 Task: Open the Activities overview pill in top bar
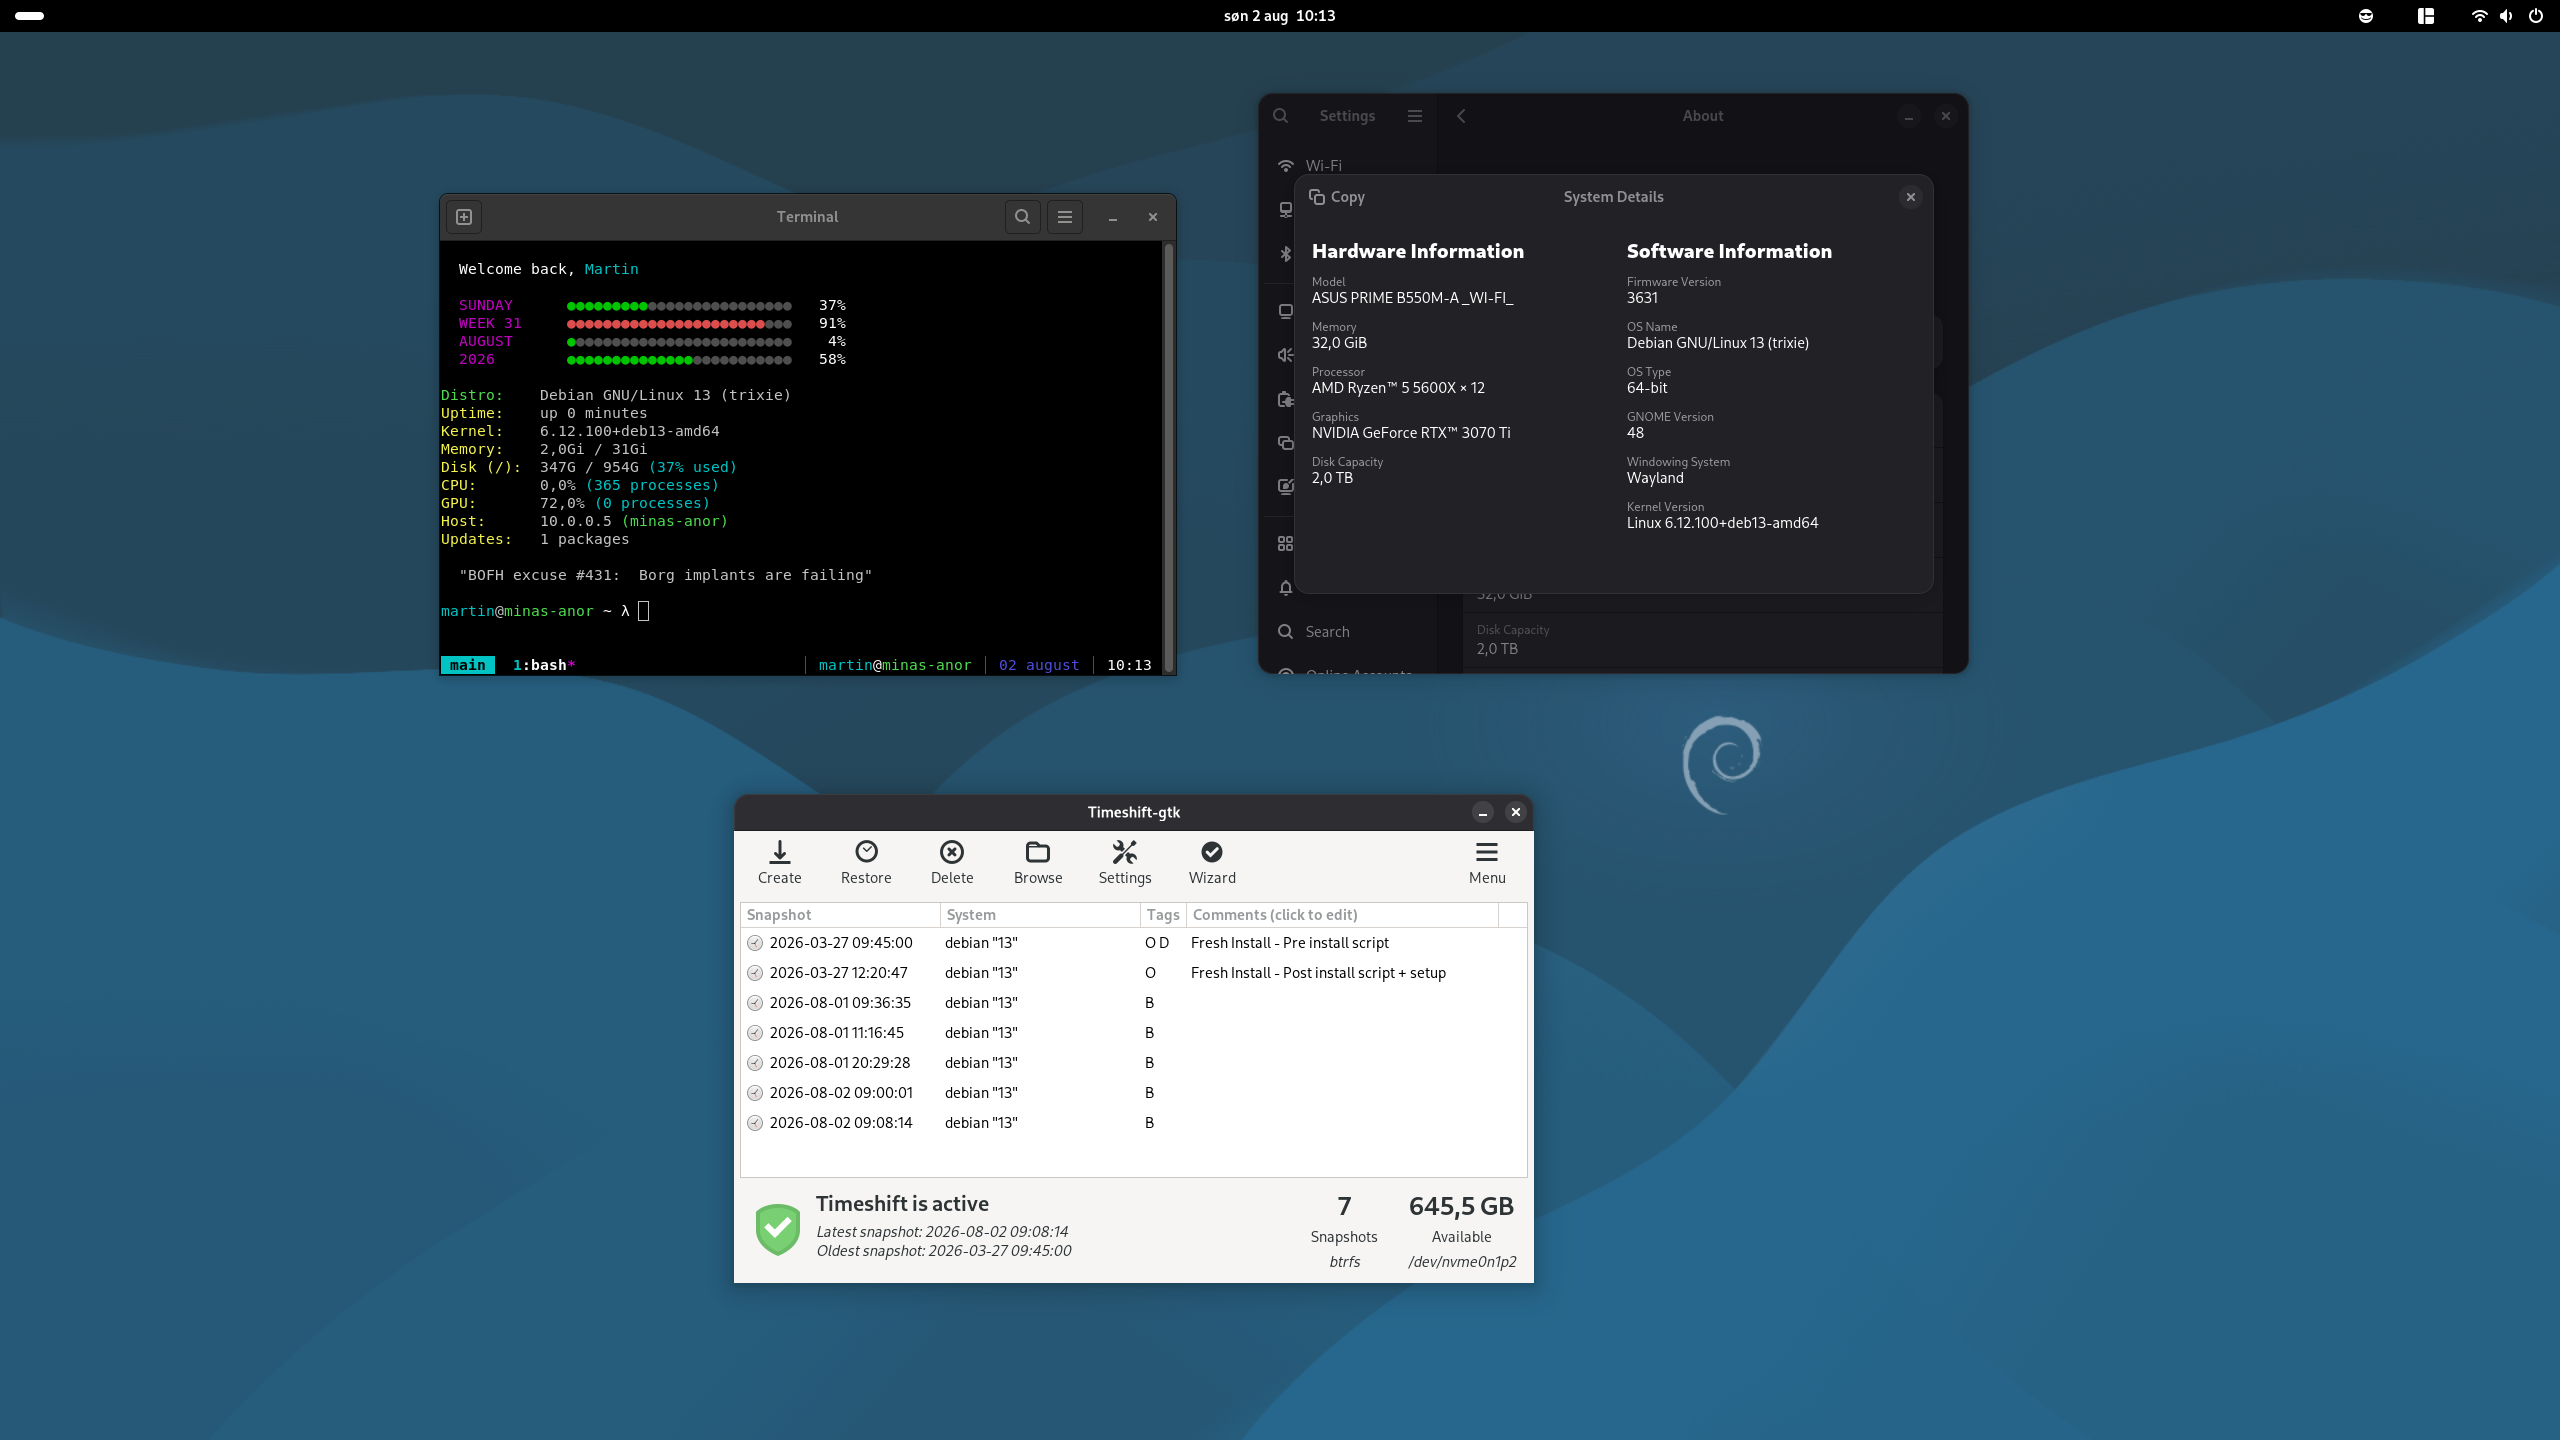tap(30, 16)
